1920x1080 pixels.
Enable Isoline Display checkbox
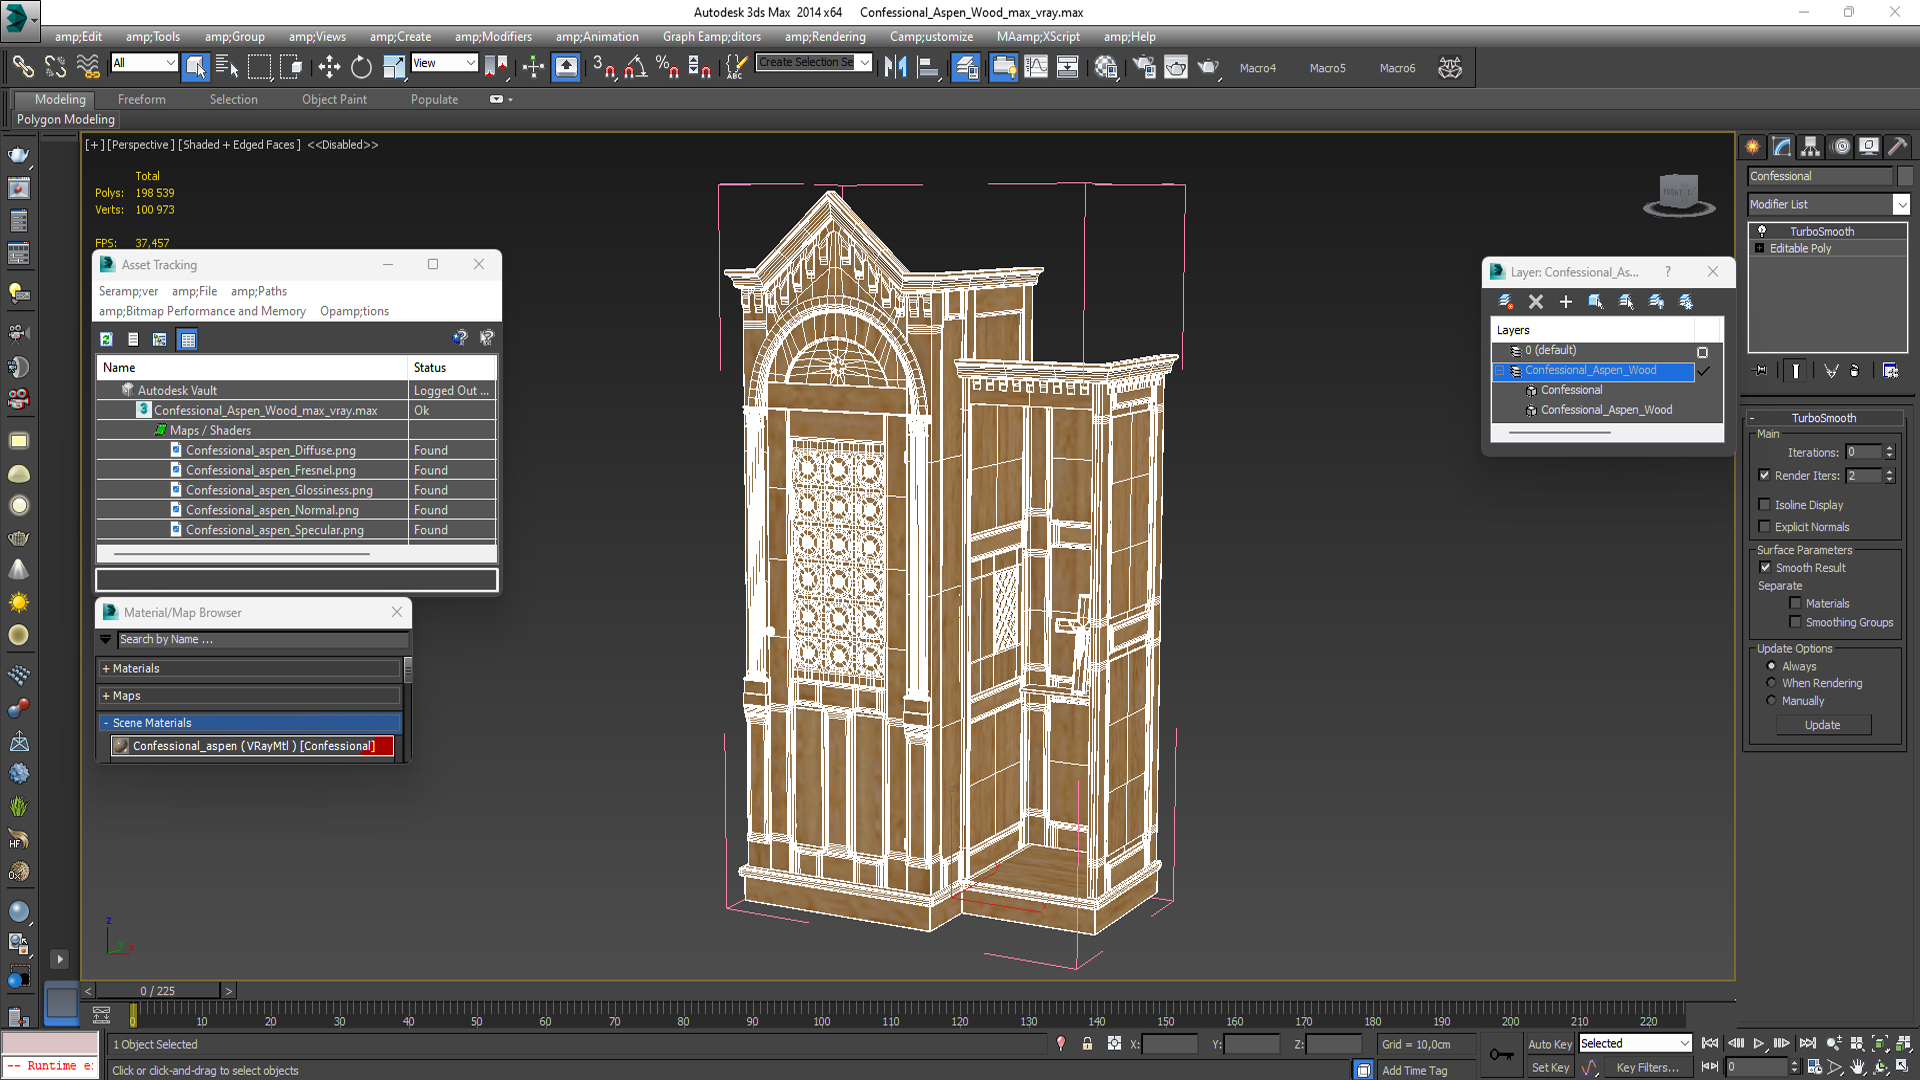1764,505
